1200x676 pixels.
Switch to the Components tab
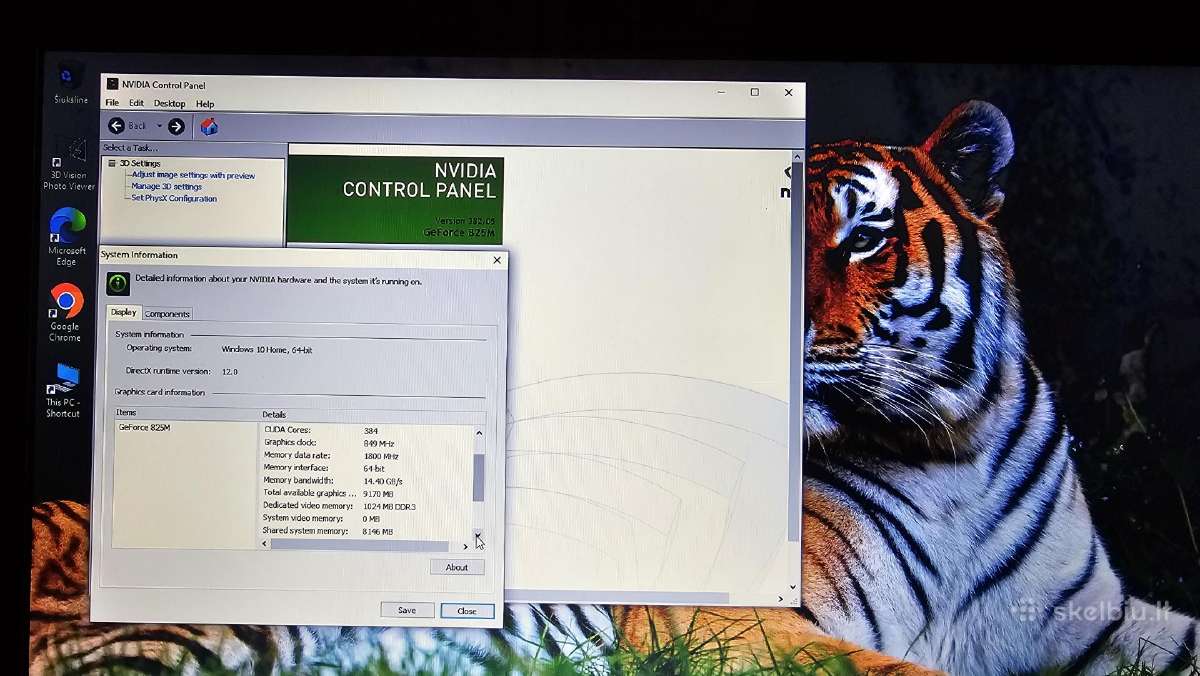point(167,314)
